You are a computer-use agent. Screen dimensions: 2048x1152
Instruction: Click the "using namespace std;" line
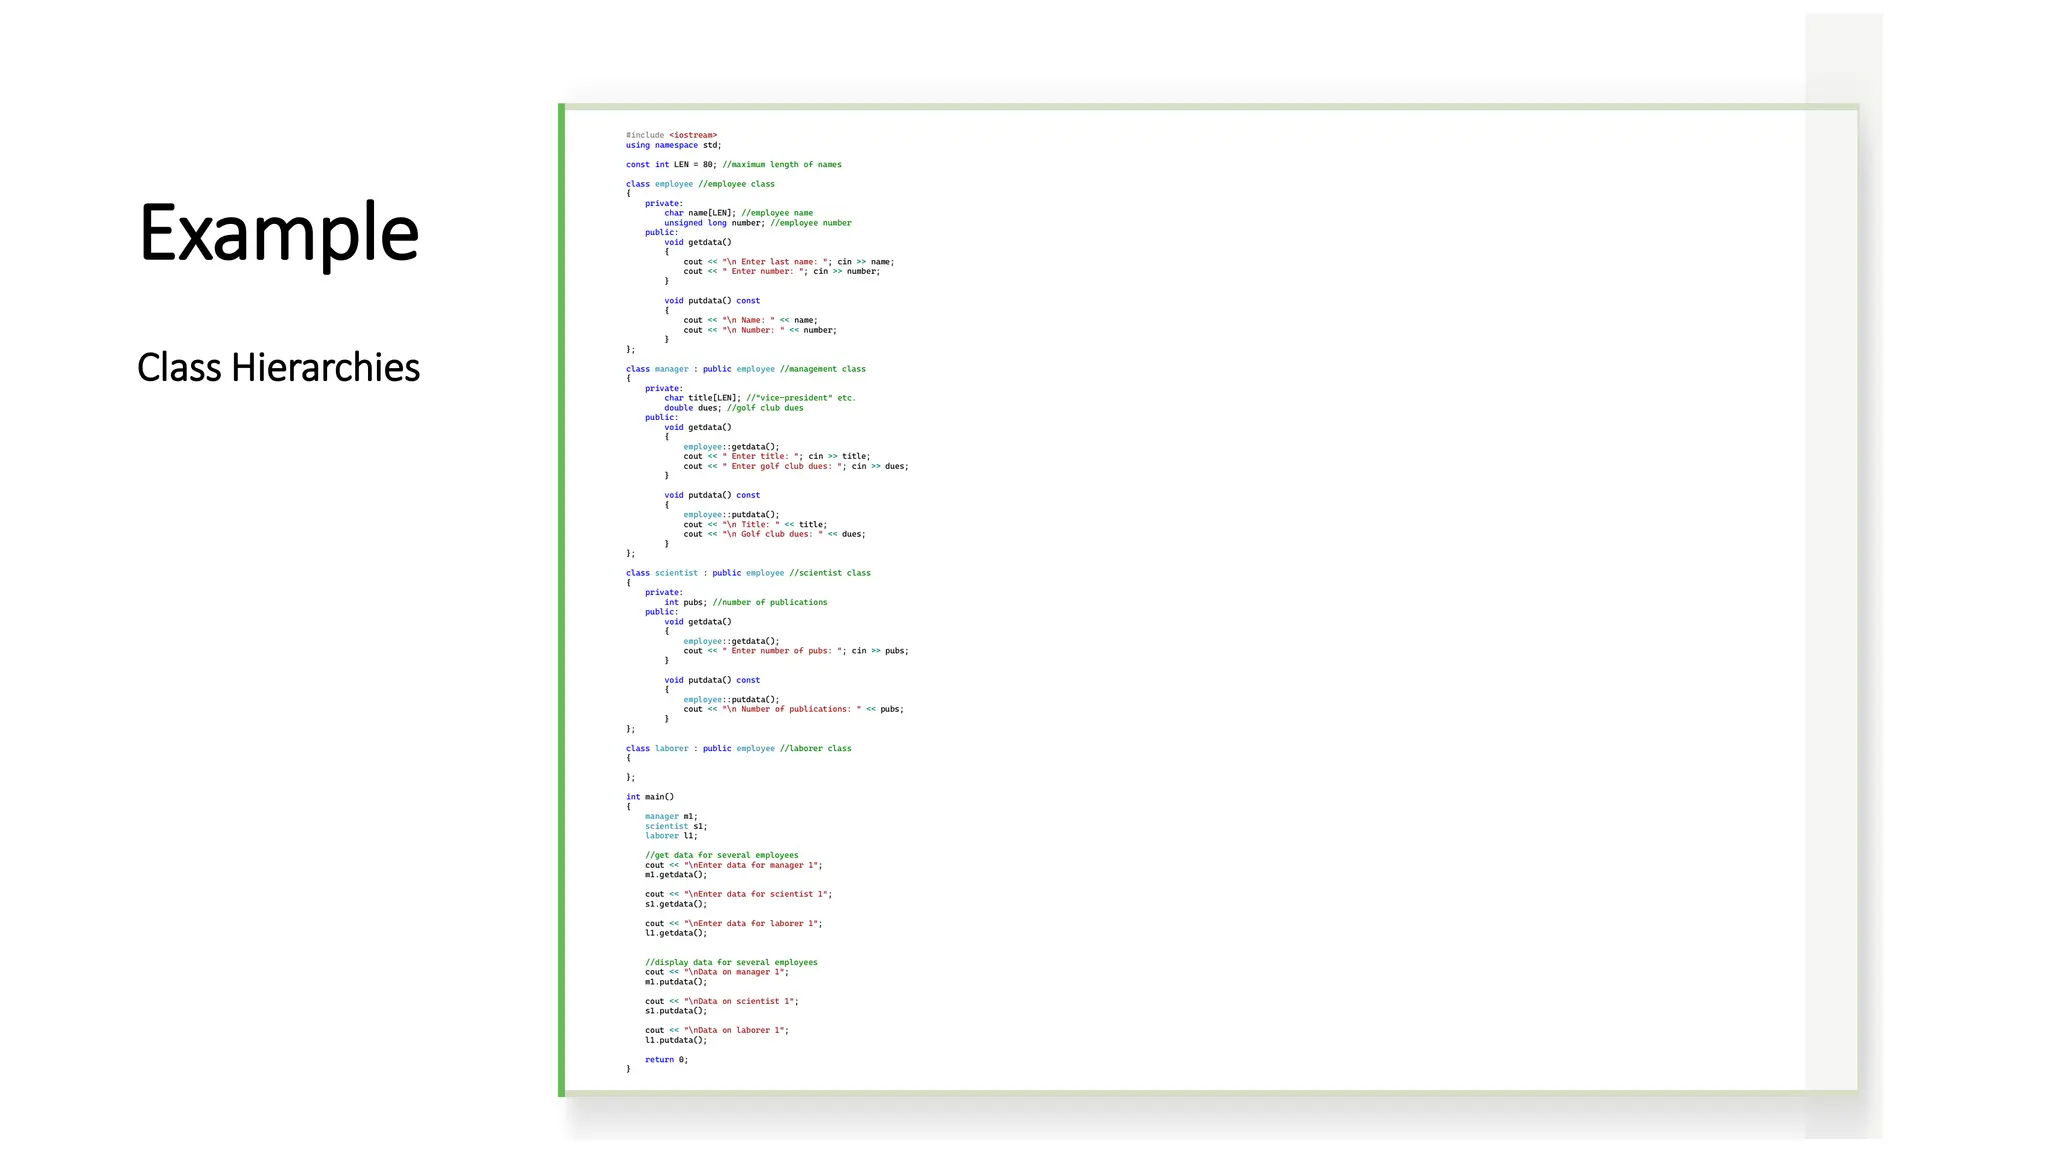673,145
